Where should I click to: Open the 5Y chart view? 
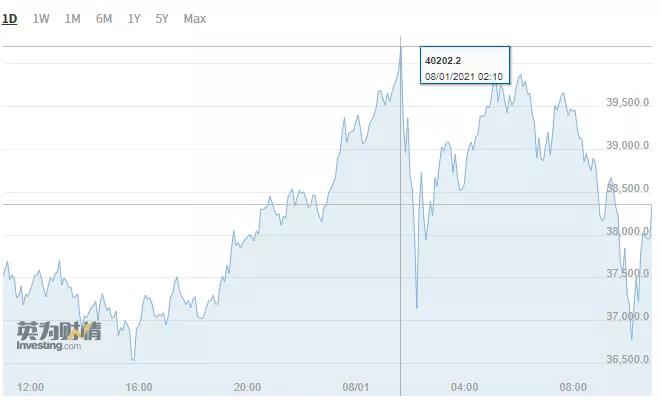pos(162,19)
